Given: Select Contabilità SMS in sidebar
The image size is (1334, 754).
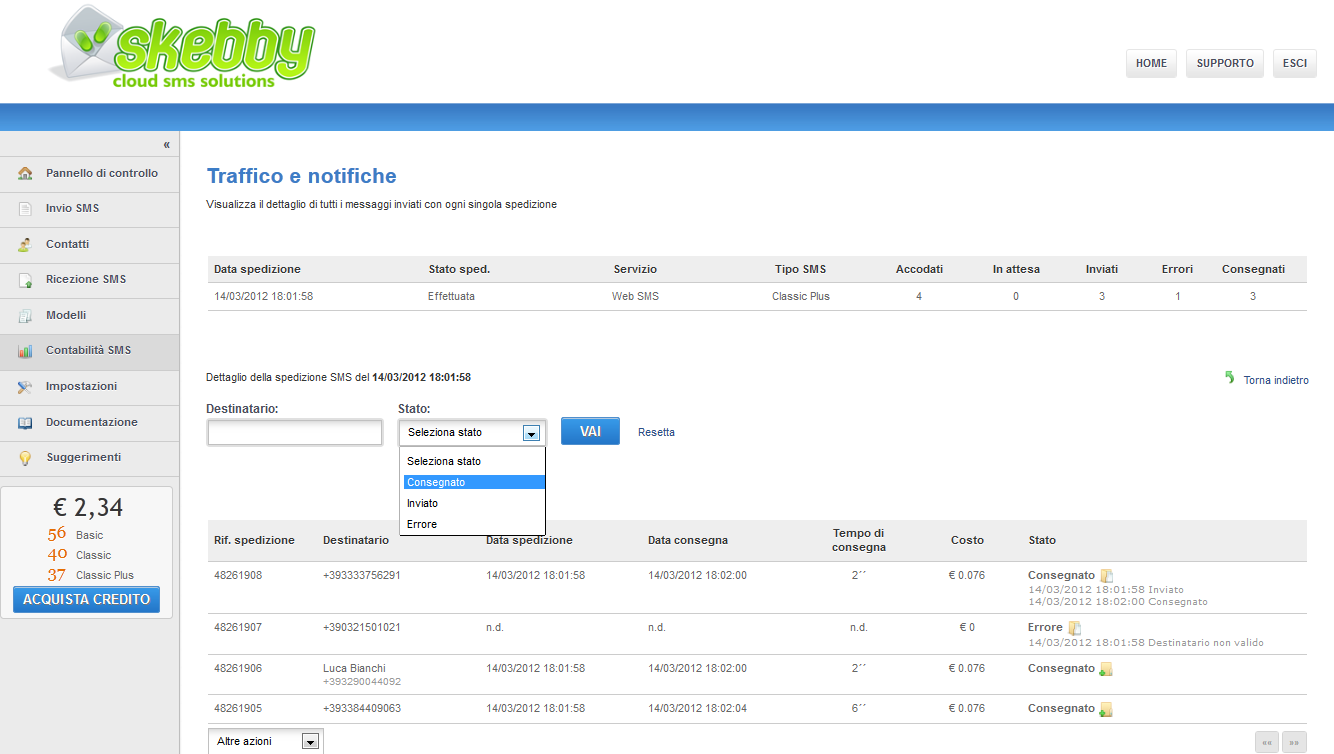Looking at the screenshot, I should click(x=90, y=351).
